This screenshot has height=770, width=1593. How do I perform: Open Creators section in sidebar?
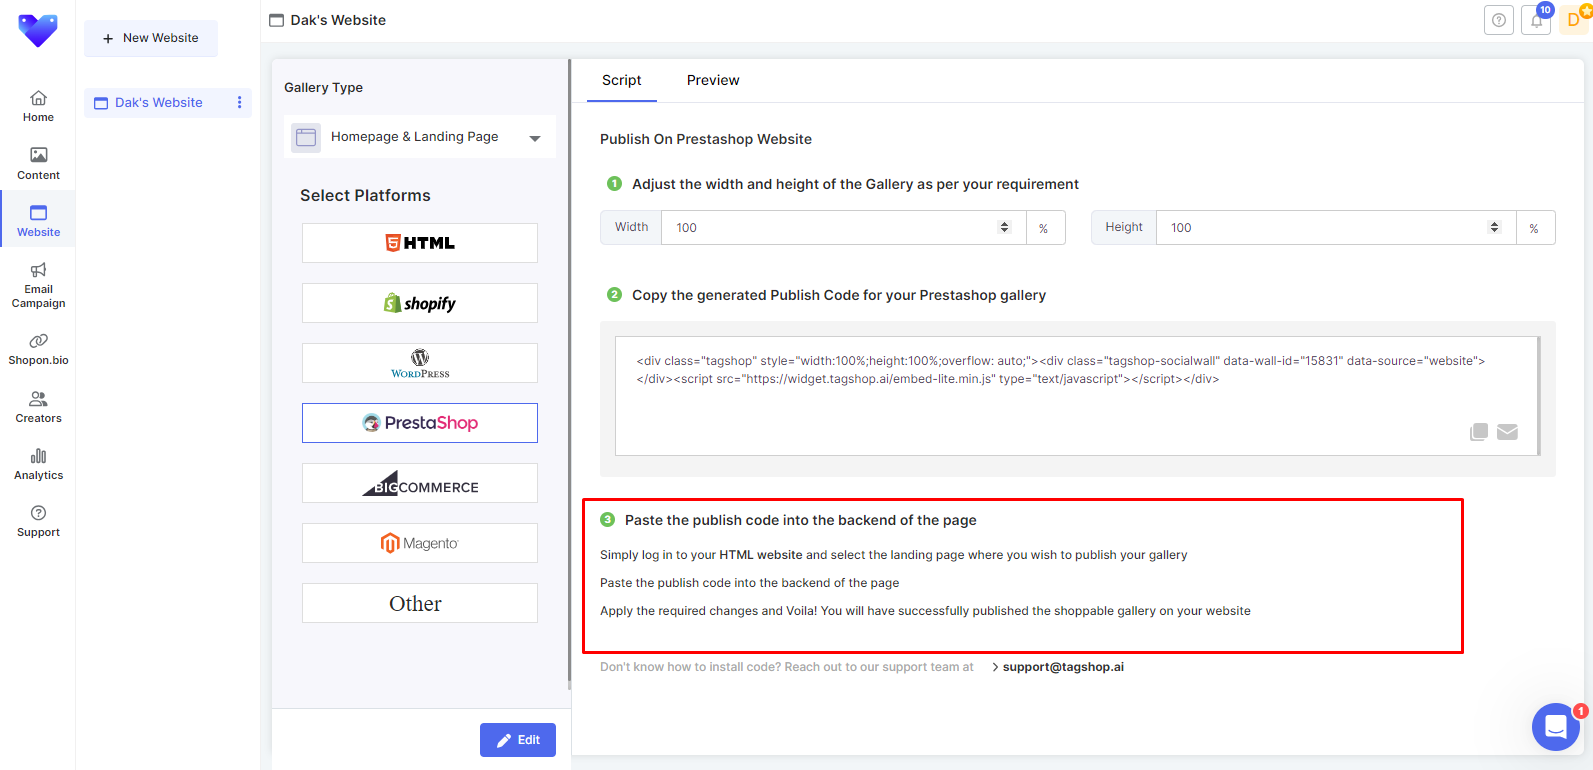[x=38, y=407]
